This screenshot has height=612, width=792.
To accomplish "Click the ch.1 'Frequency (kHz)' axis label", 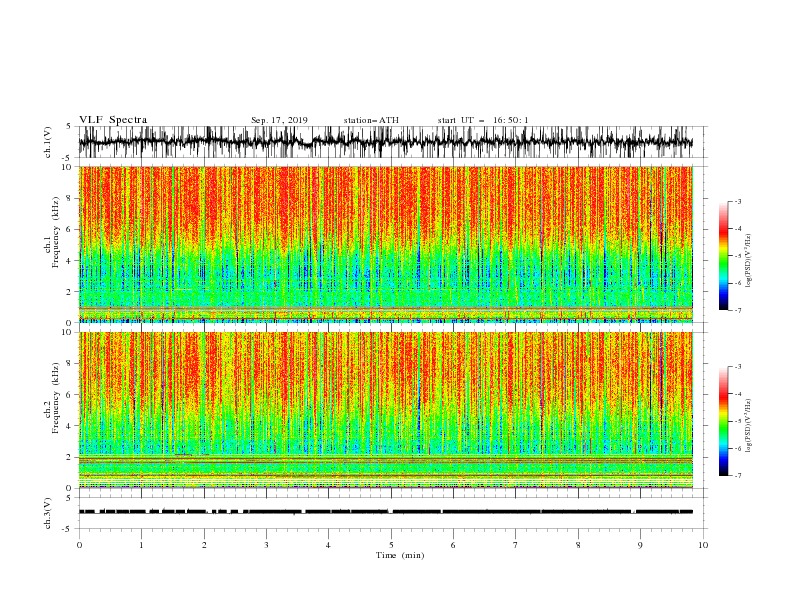I will tap(56, 232).
